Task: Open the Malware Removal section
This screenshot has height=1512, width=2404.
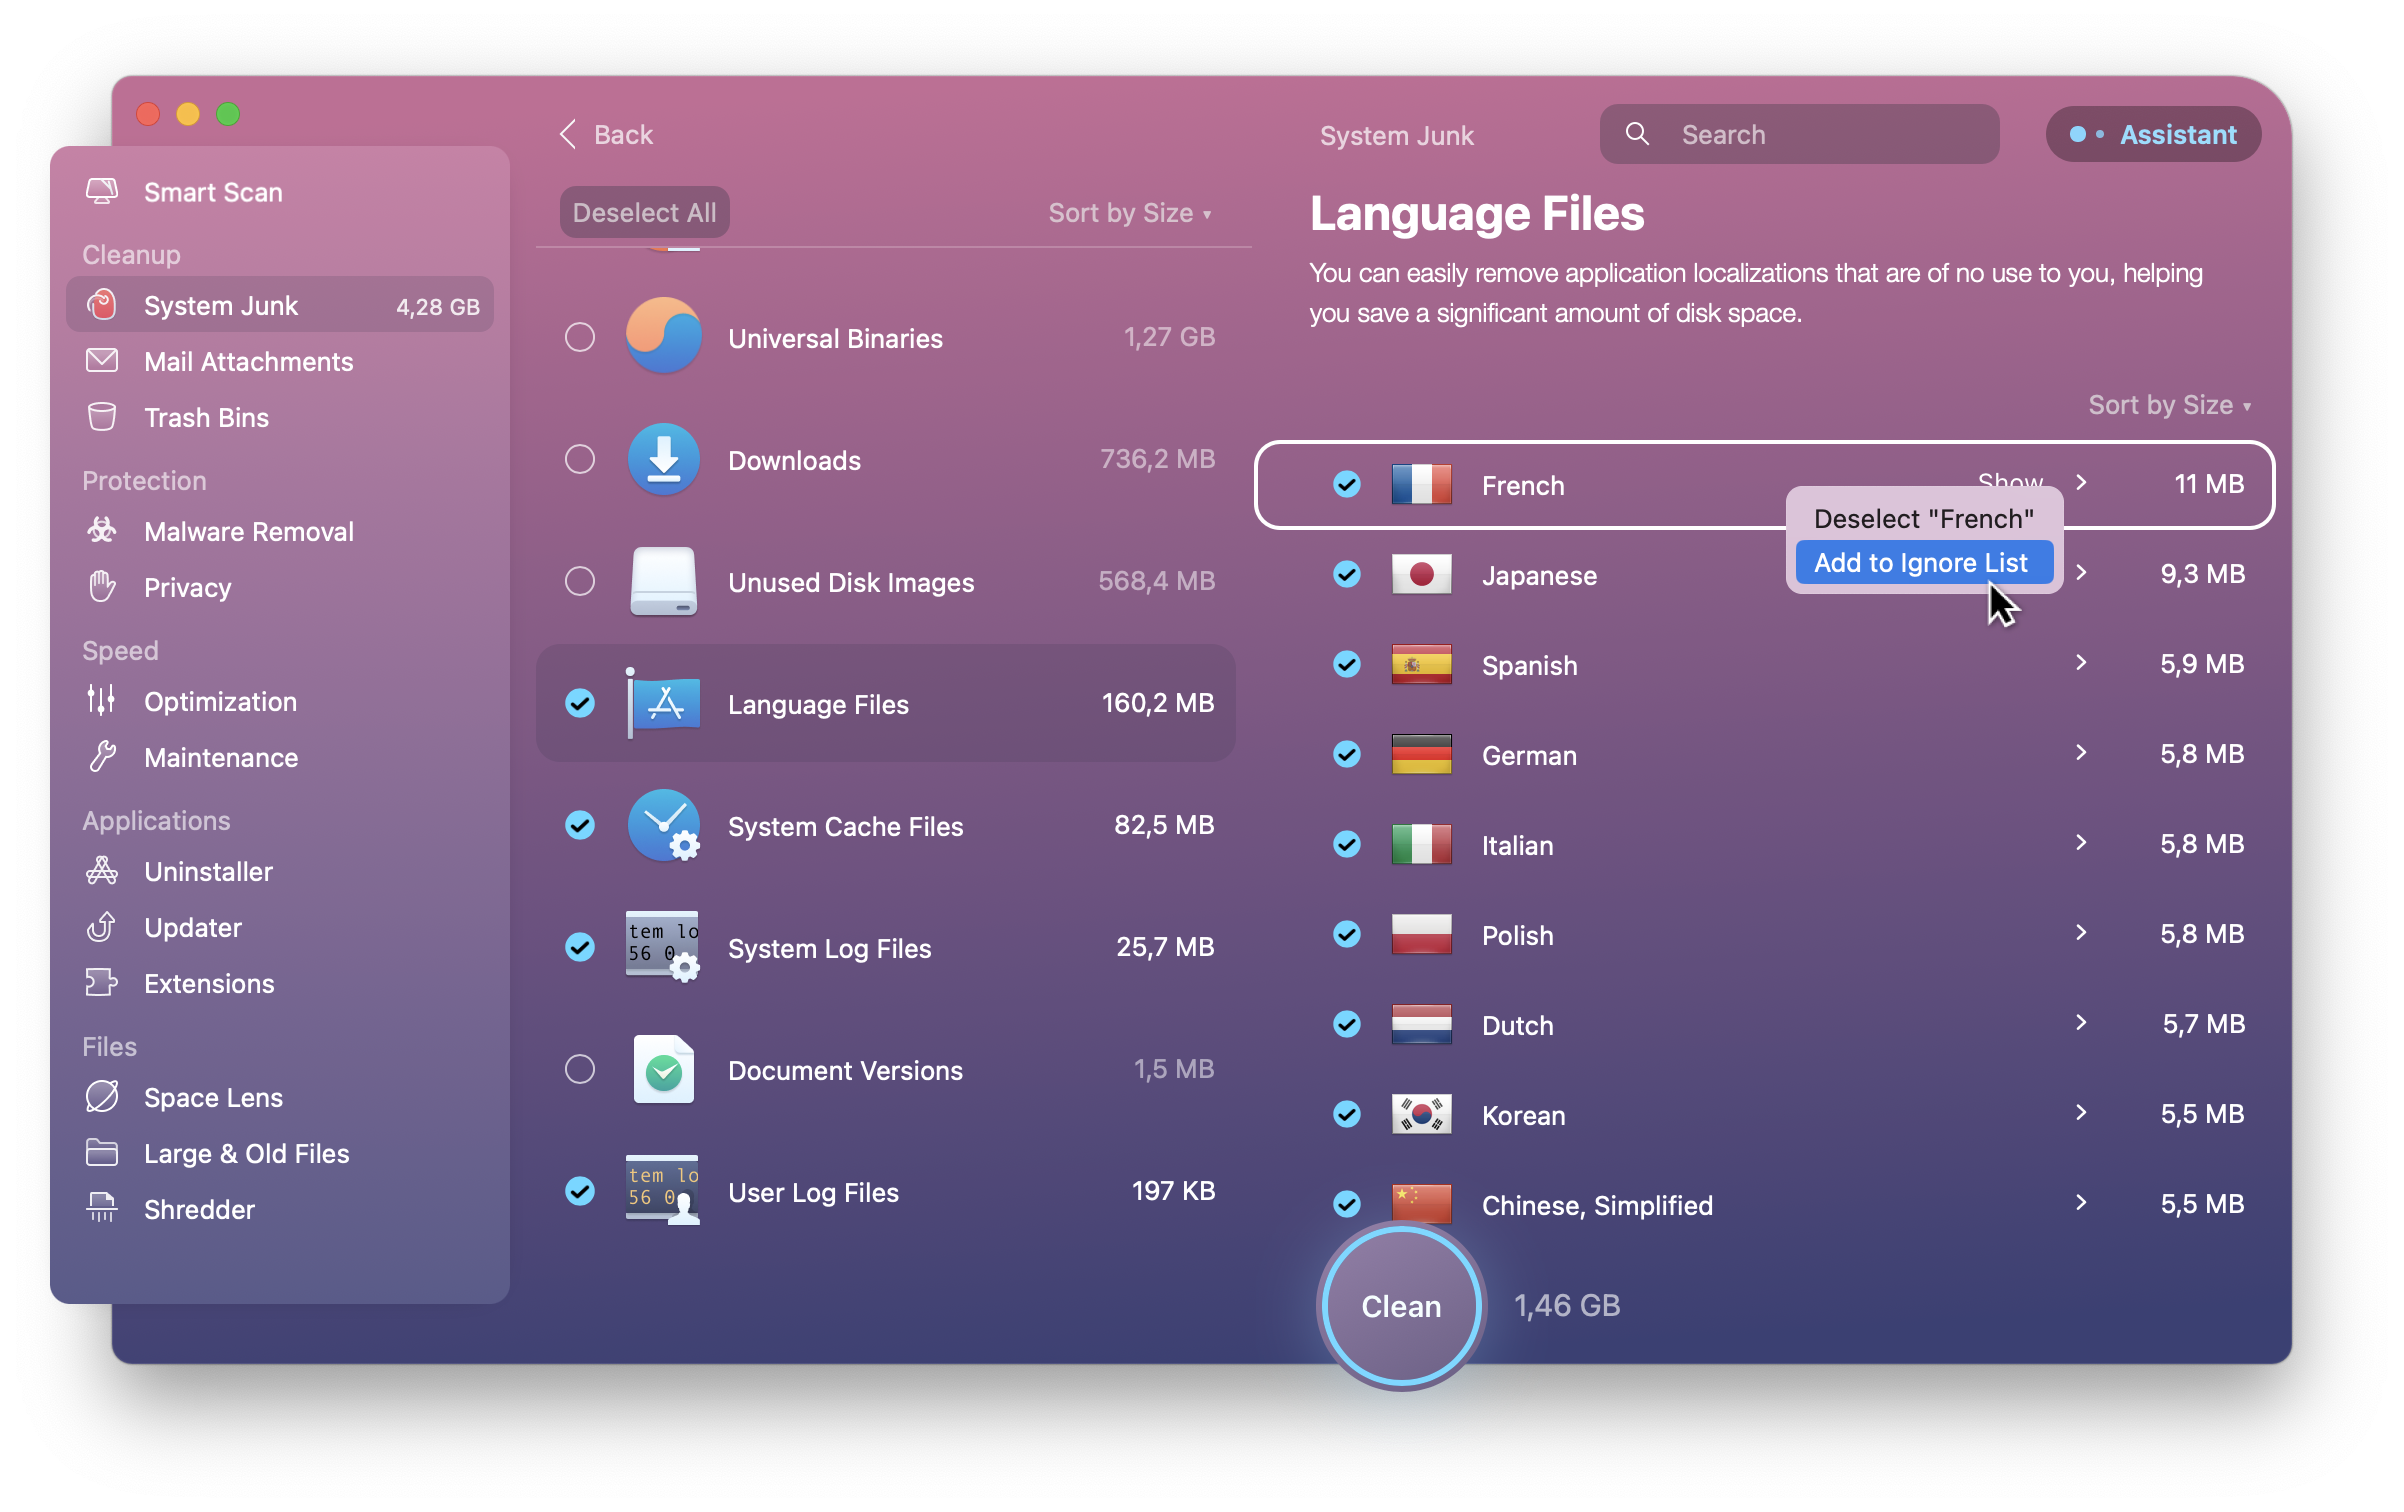Action: click(249, 531)
